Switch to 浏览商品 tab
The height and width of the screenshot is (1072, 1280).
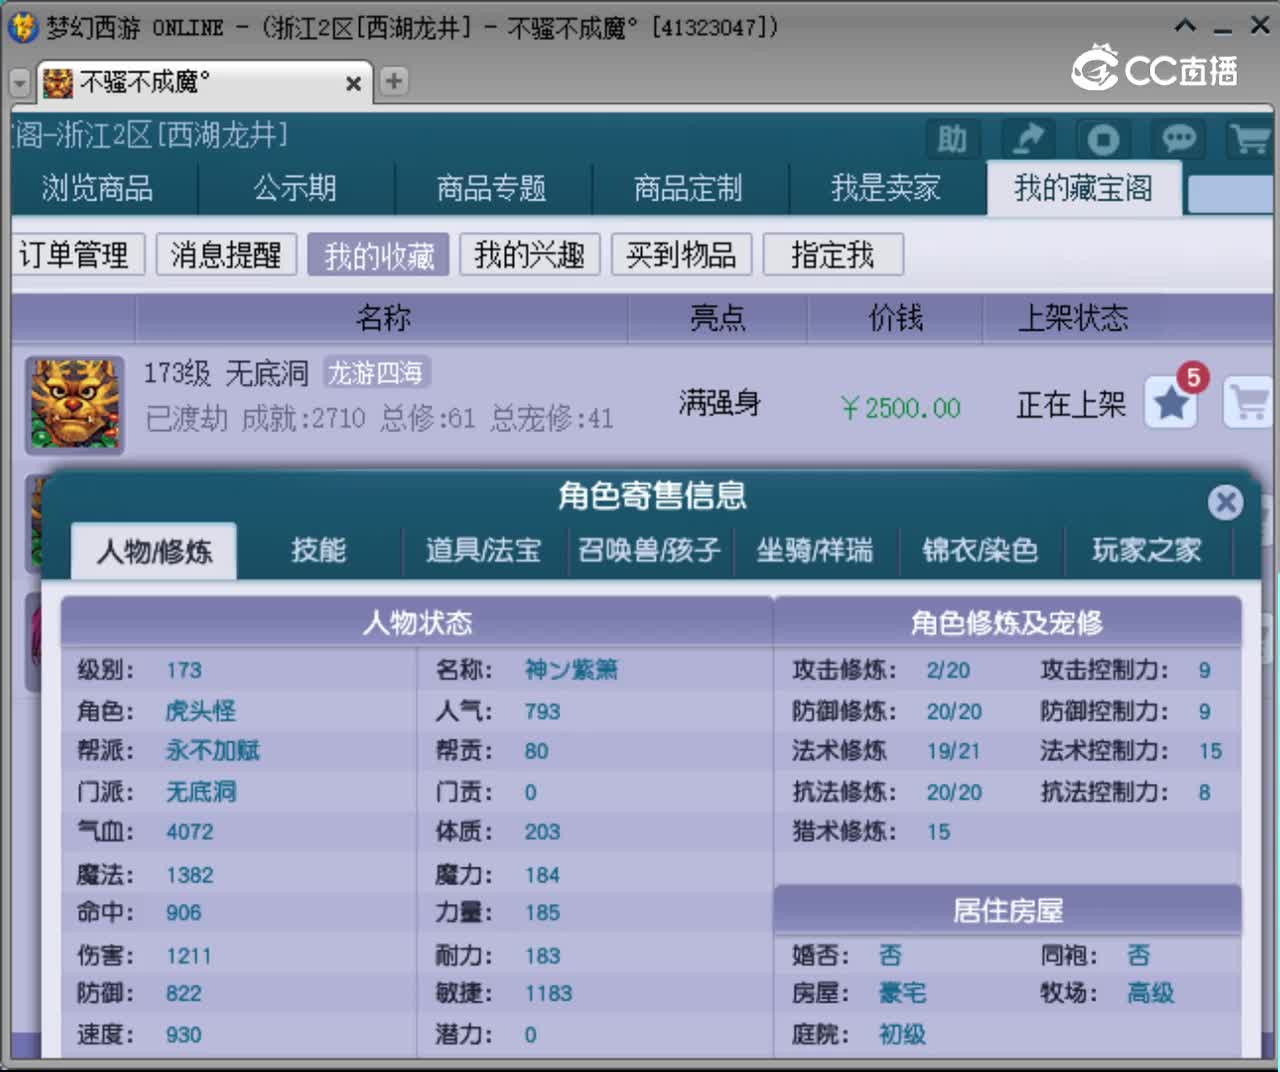(x=98, y=188)
